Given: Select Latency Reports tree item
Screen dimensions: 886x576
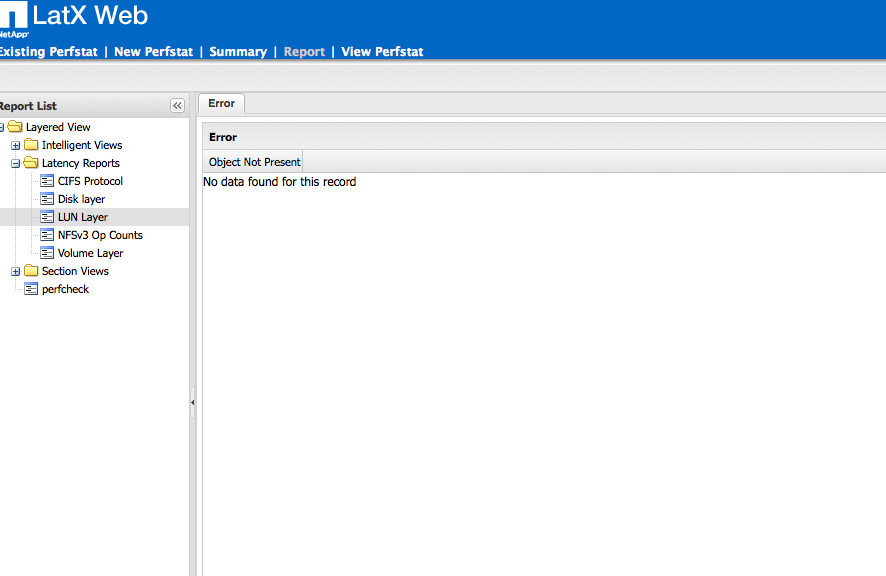Looking at the screenshot, I should click(81, 163).
